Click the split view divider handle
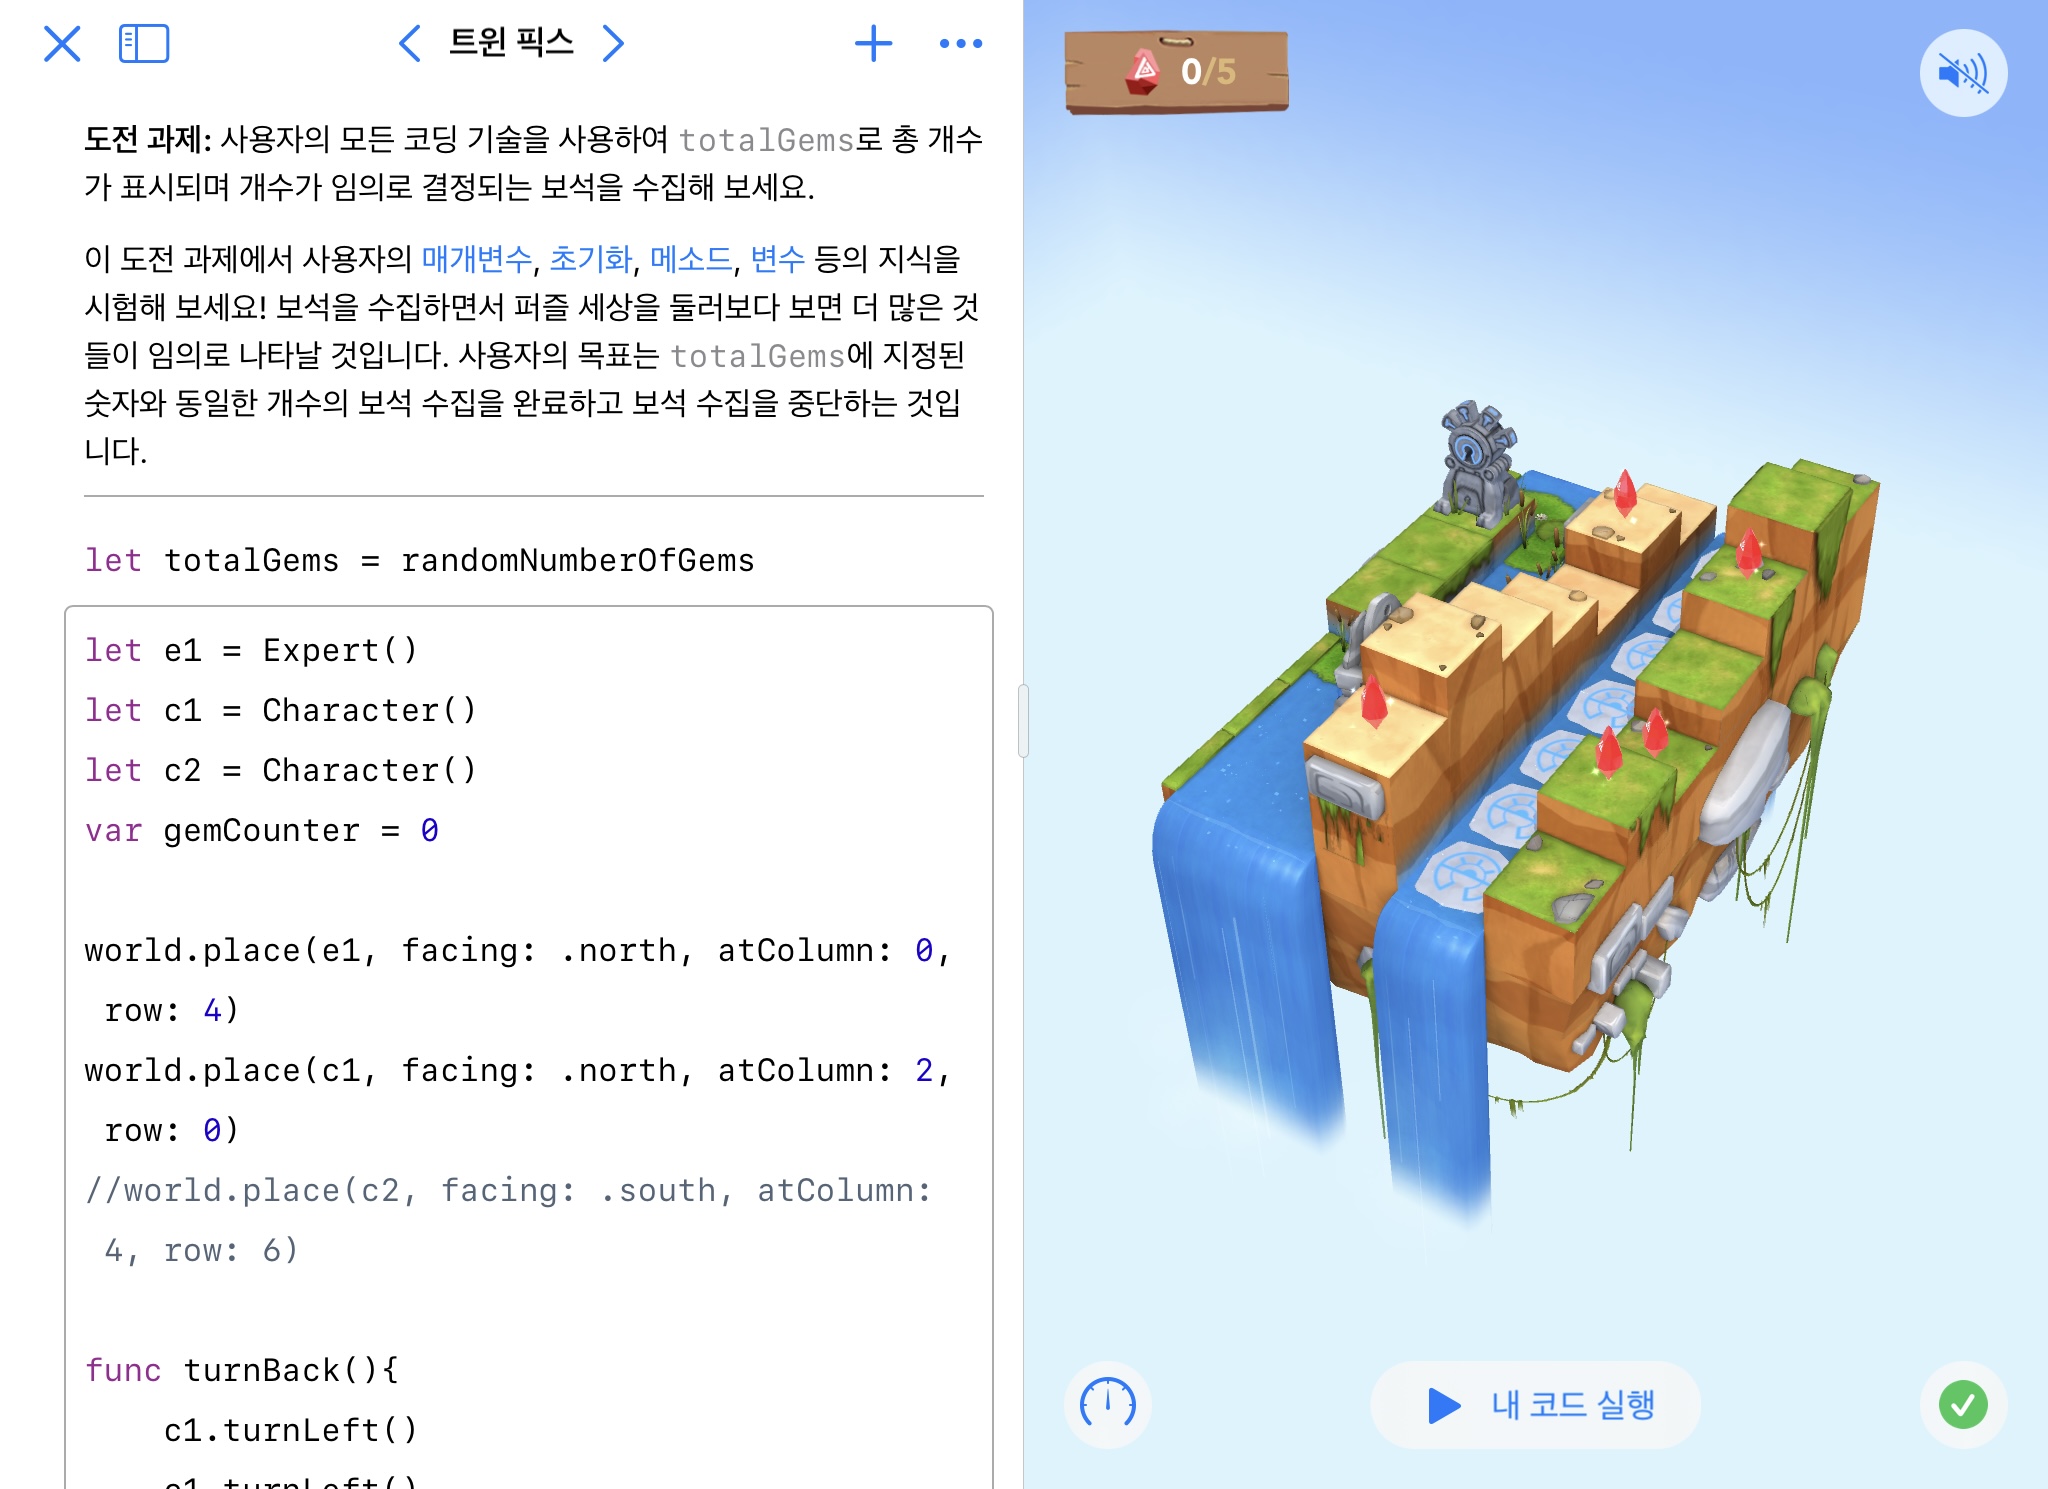2048x1489 pixels. click(x=1023, y=721)
